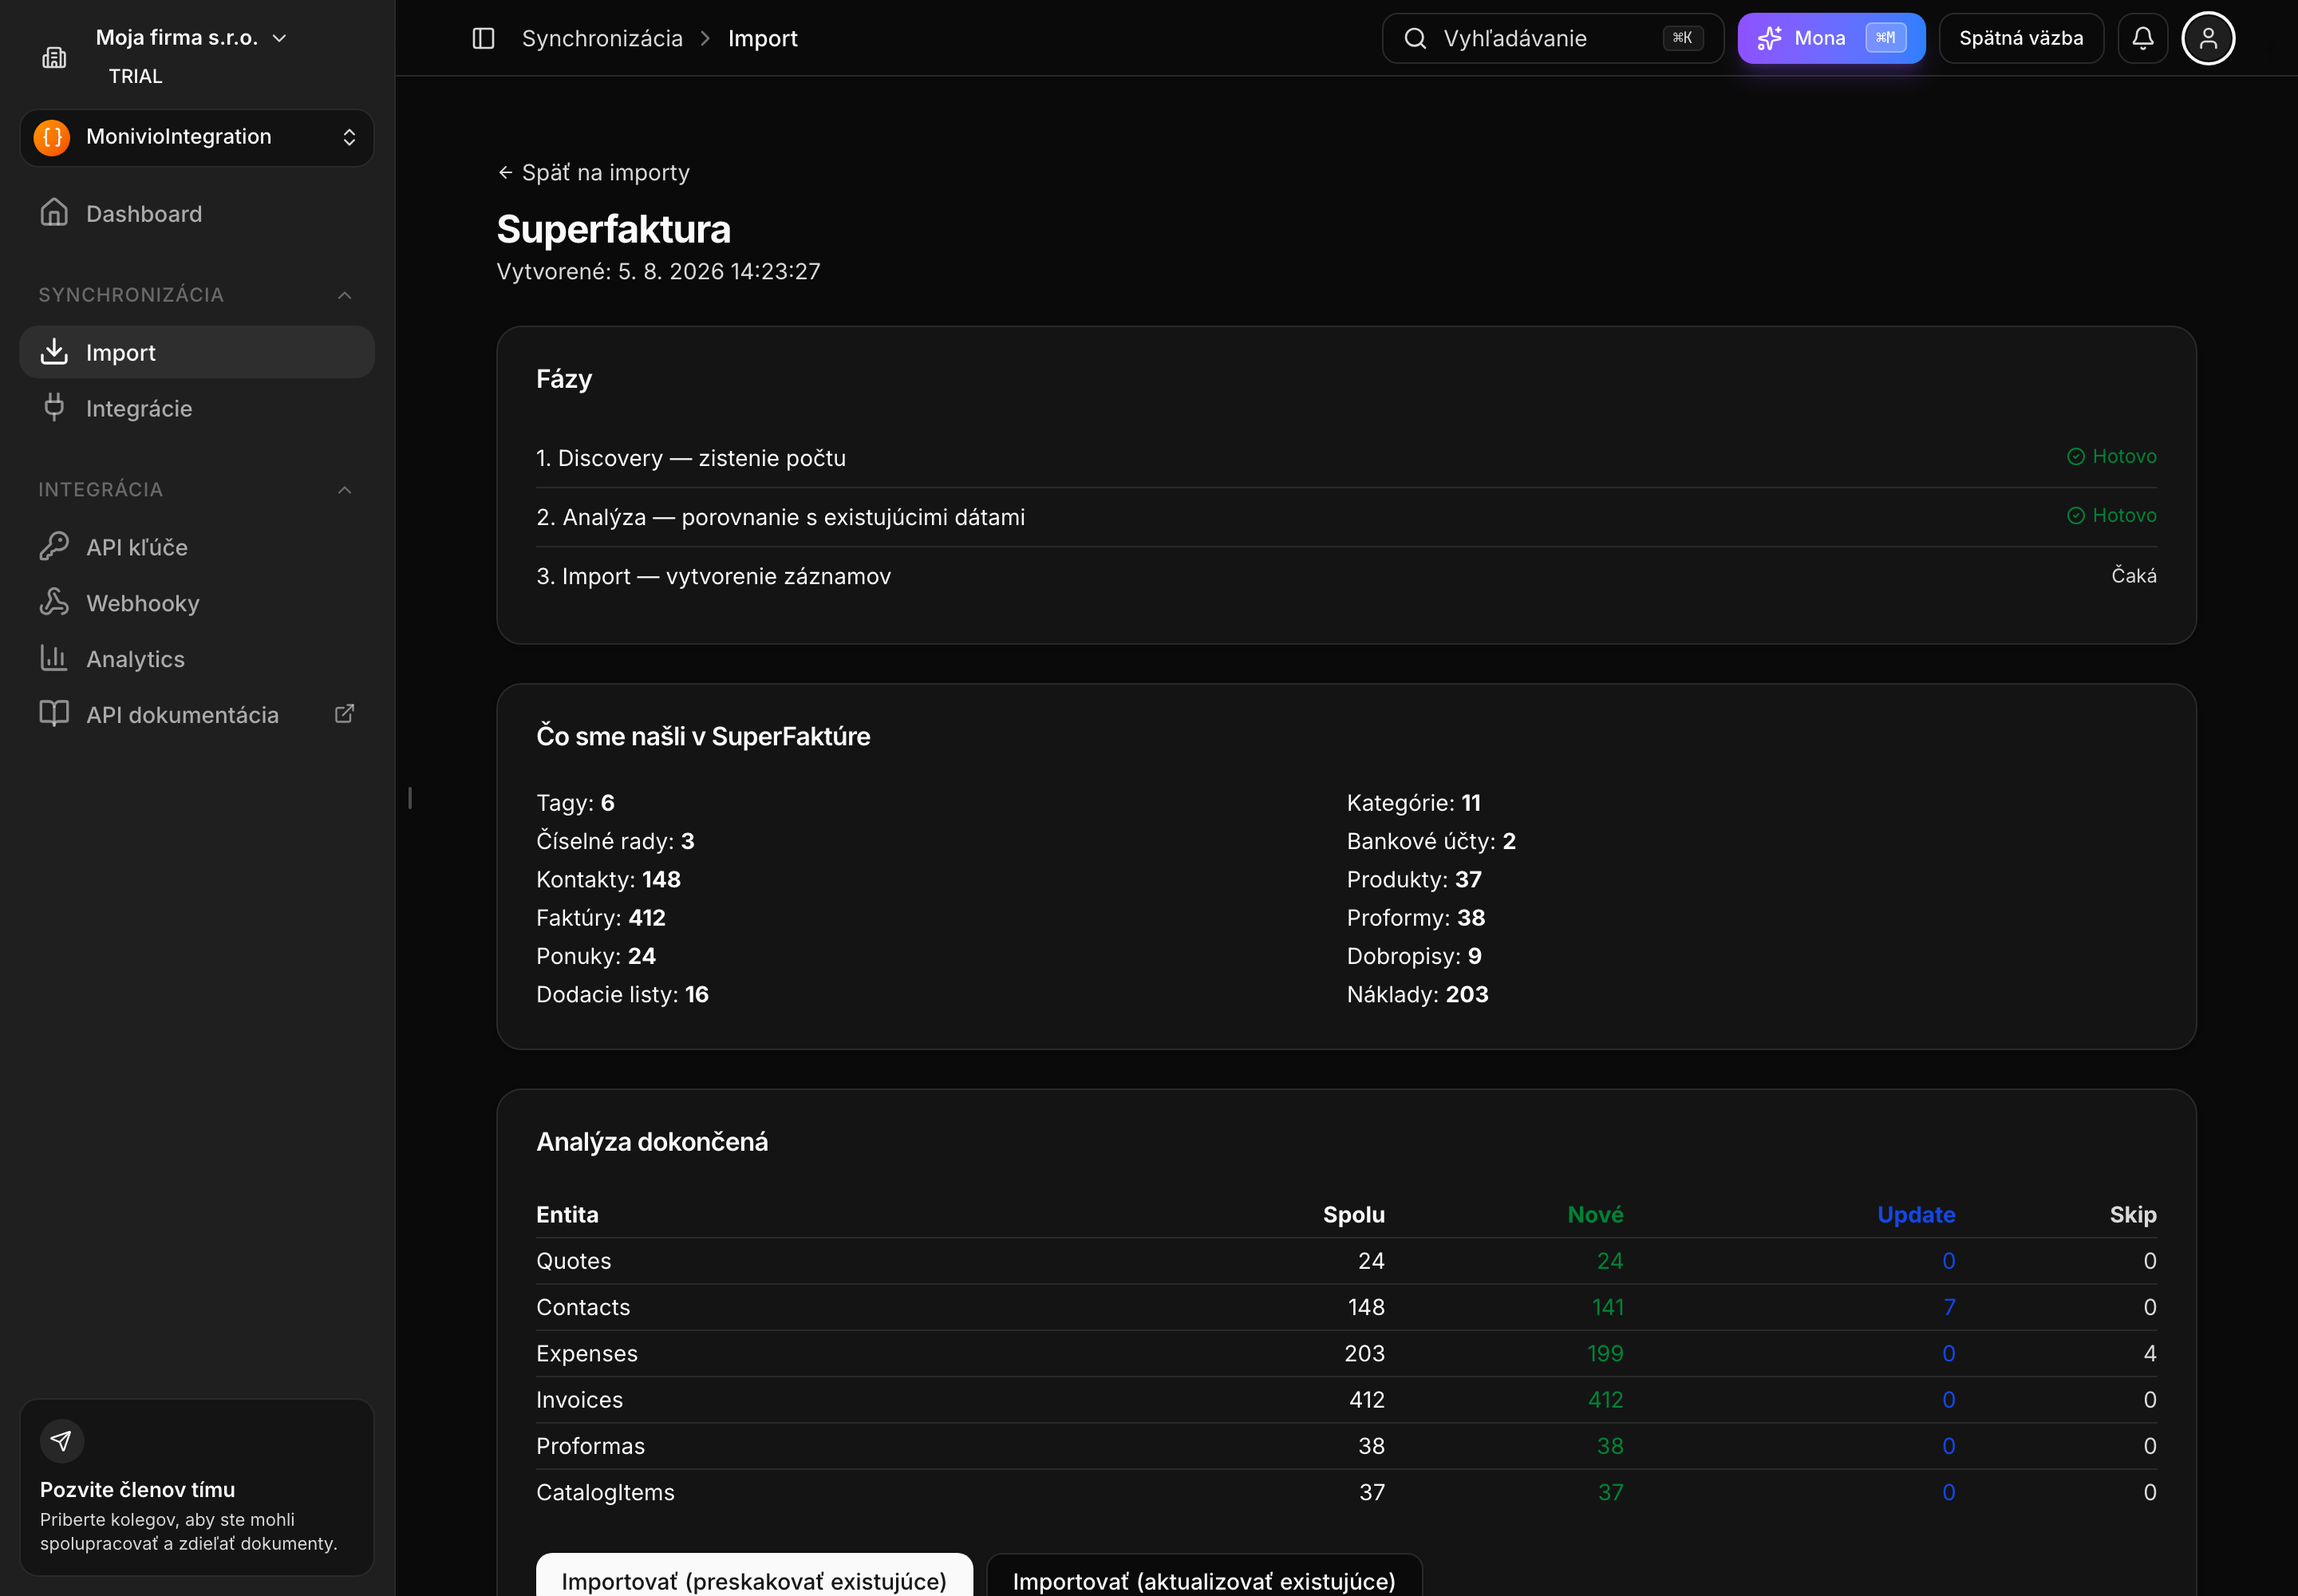Go to Integrácie in the sidebar

(197, 408)
